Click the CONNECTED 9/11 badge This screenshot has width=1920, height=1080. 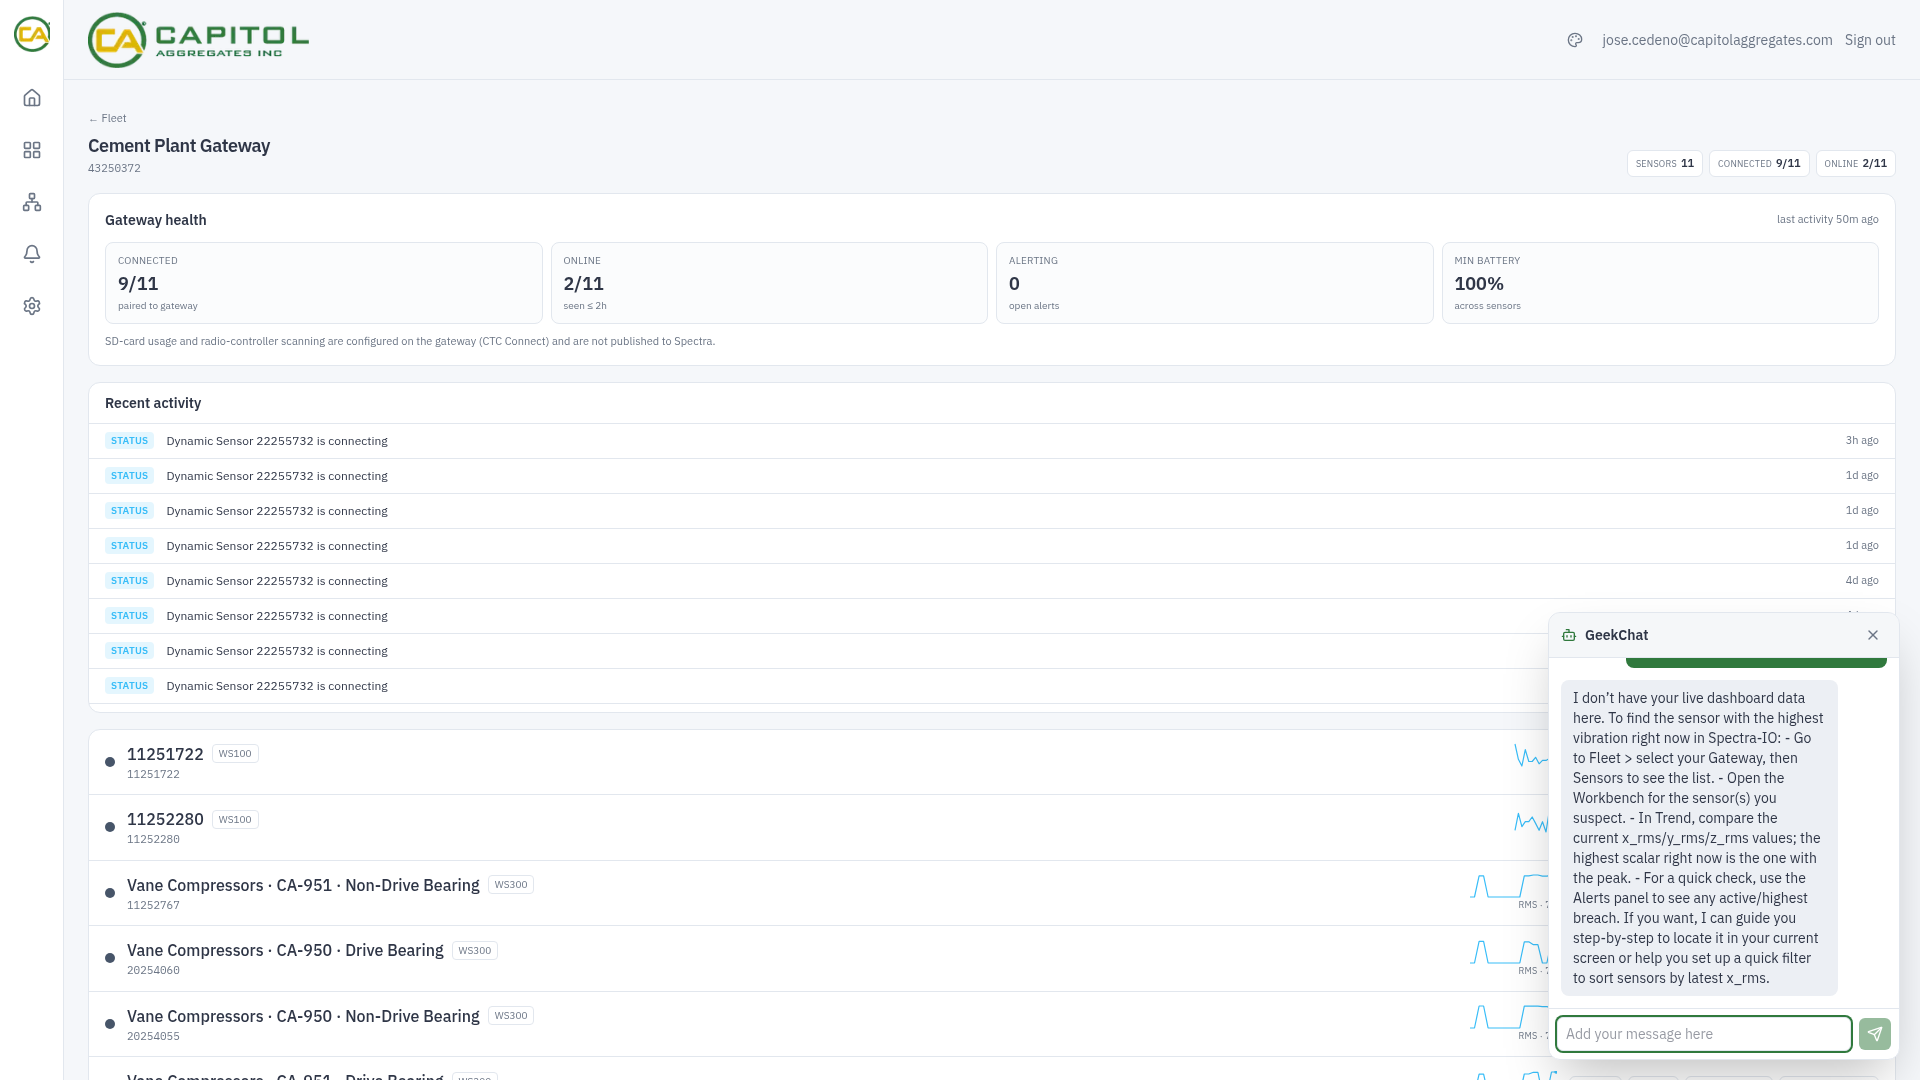point(1759,163)
